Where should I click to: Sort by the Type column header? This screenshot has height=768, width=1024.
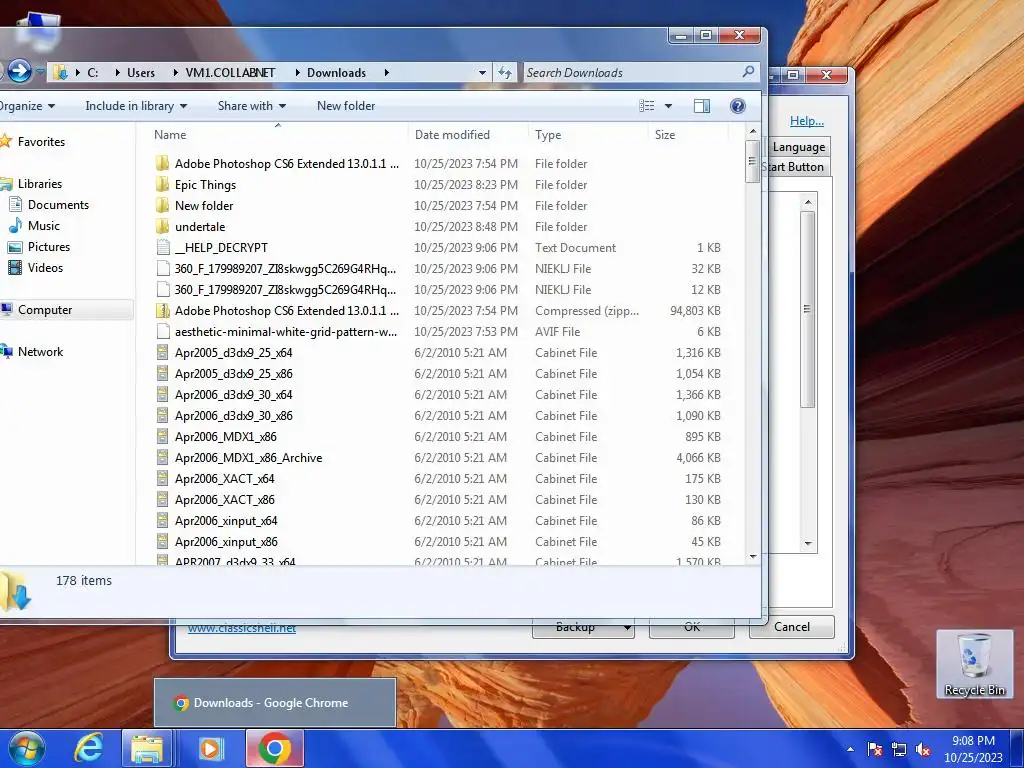pyautogui.click(x=548, y=135)
